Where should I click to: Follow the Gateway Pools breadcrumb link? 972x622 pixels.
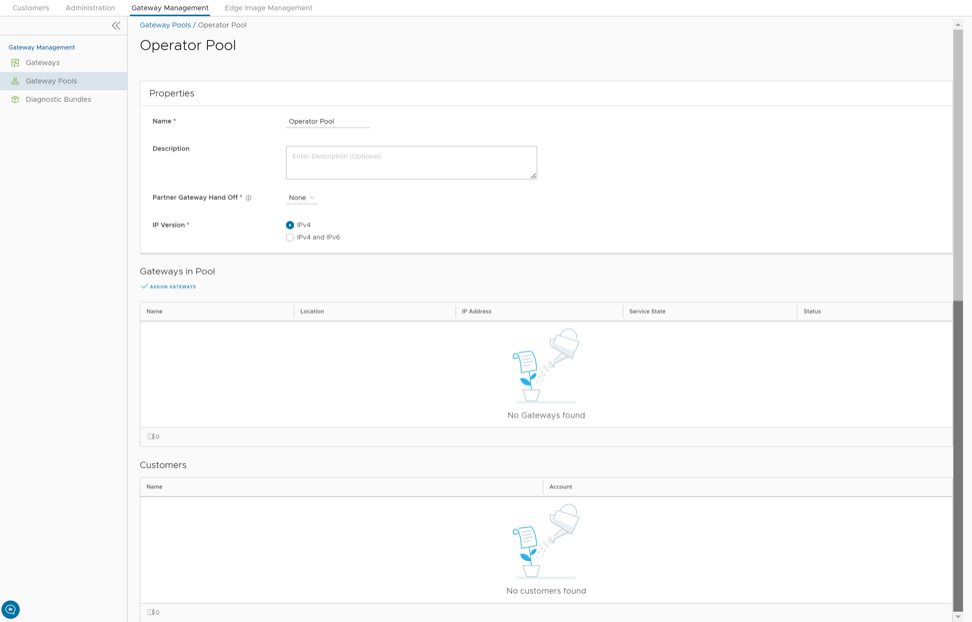165,25
